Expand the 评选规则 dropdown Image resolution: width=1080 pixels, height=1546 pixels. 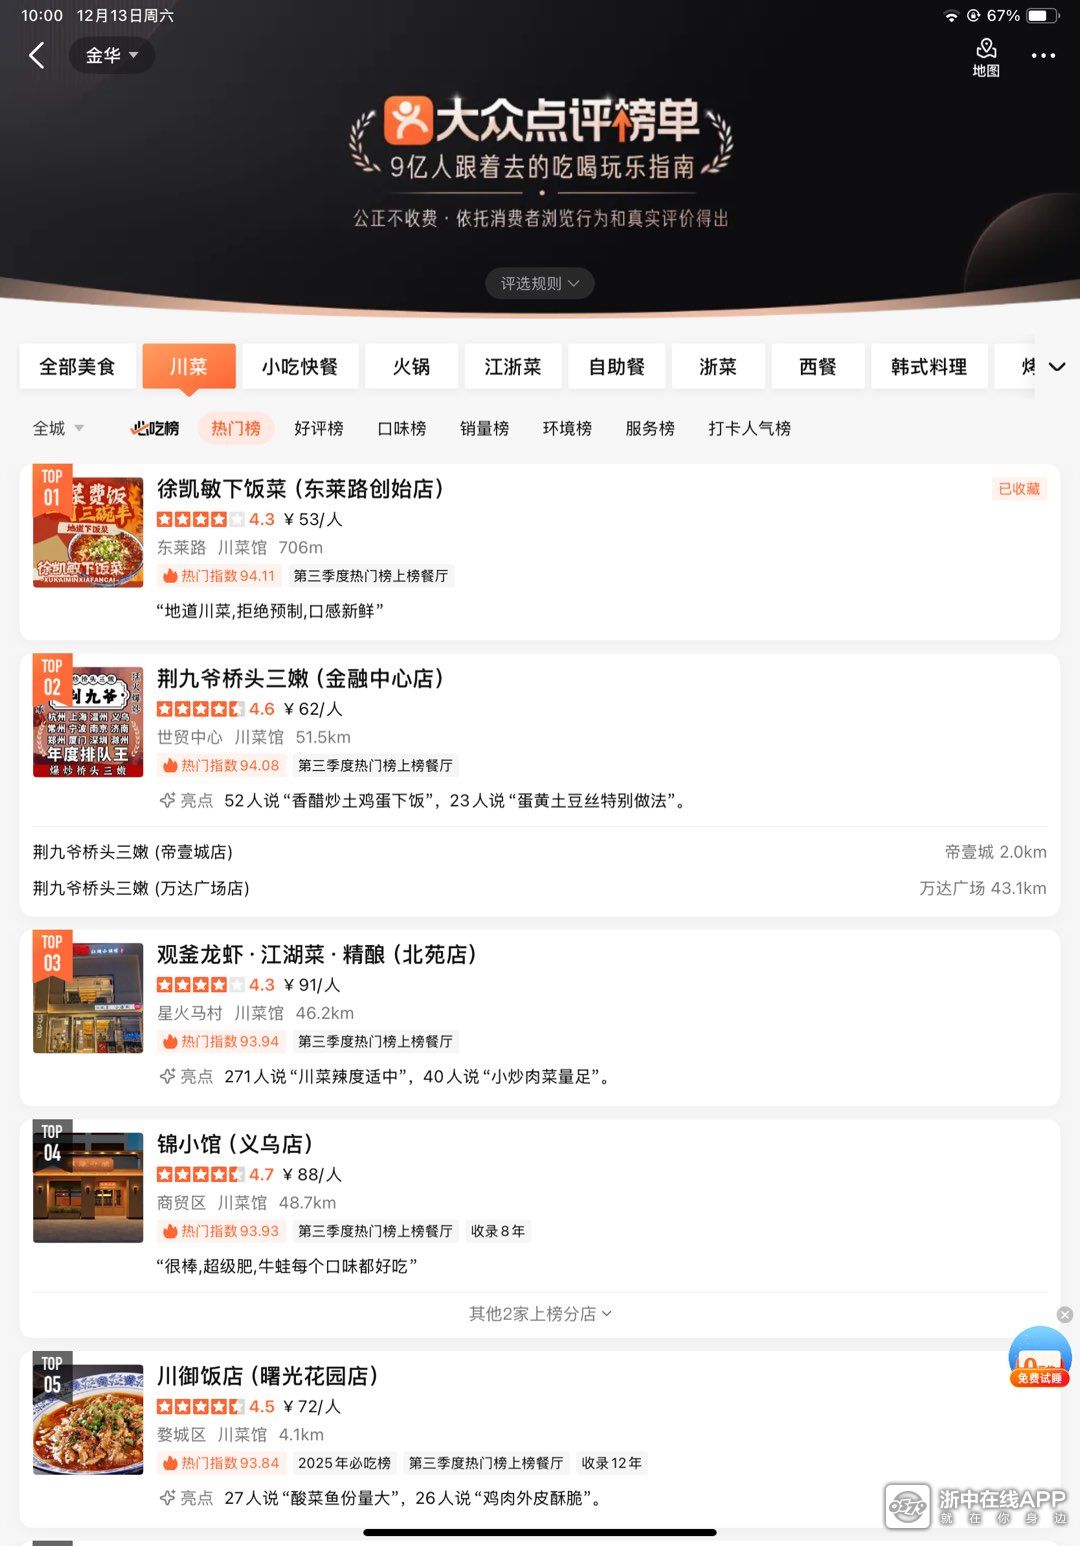pos(540,284)
